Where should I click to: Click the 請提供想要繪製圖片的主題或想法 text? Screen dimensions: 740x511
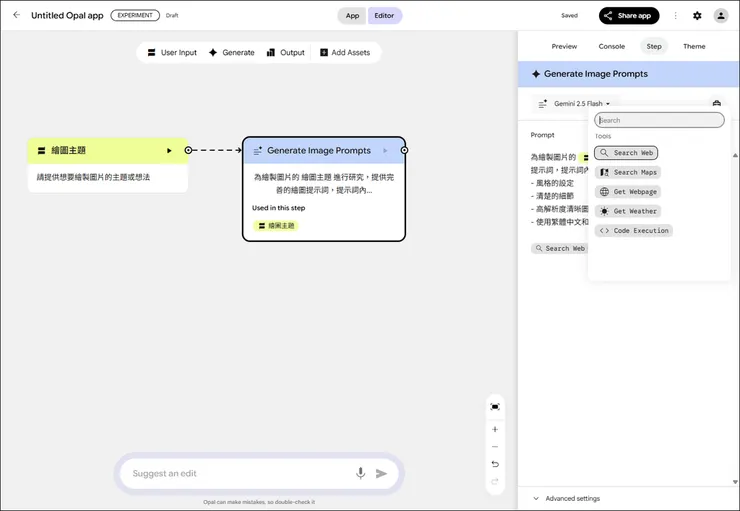(x=93, y=177)
